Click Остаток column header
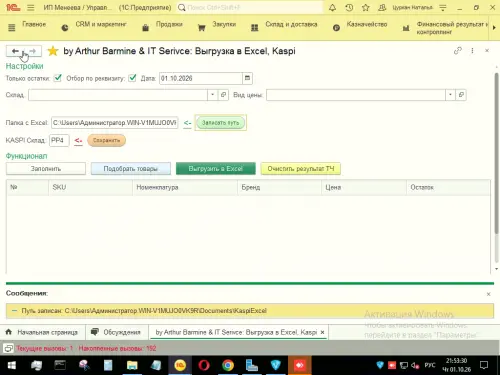Viewport: 500px width, 375px height. pos(448,187)
